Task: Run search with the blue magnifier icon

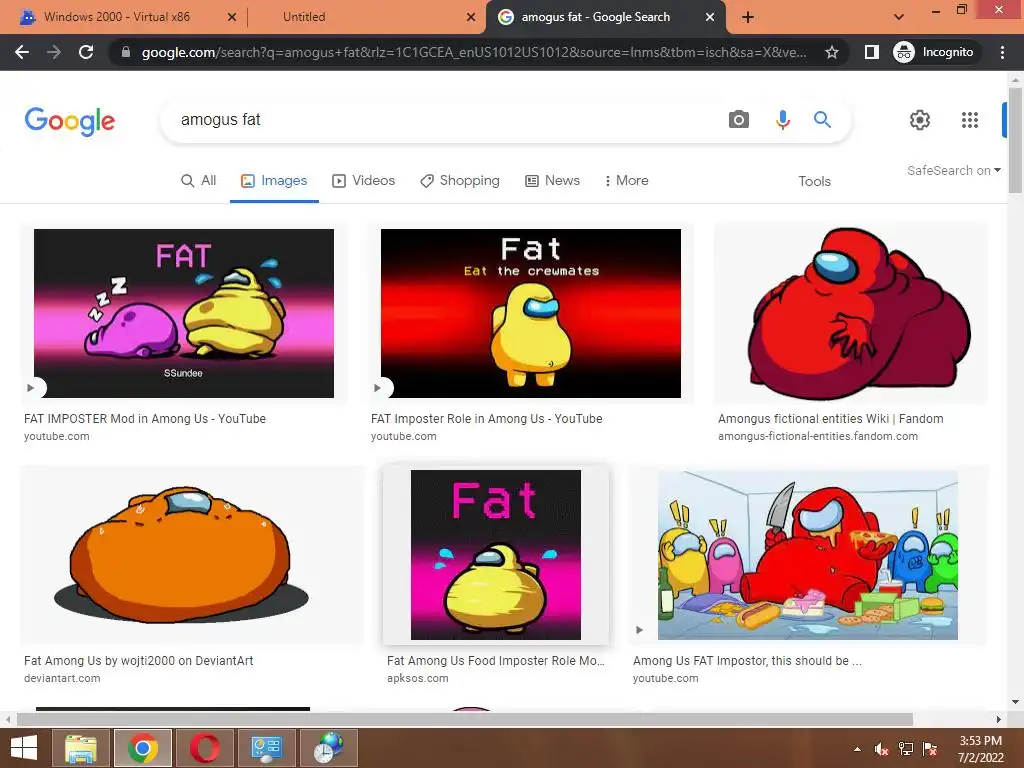Action: [822, 120]
